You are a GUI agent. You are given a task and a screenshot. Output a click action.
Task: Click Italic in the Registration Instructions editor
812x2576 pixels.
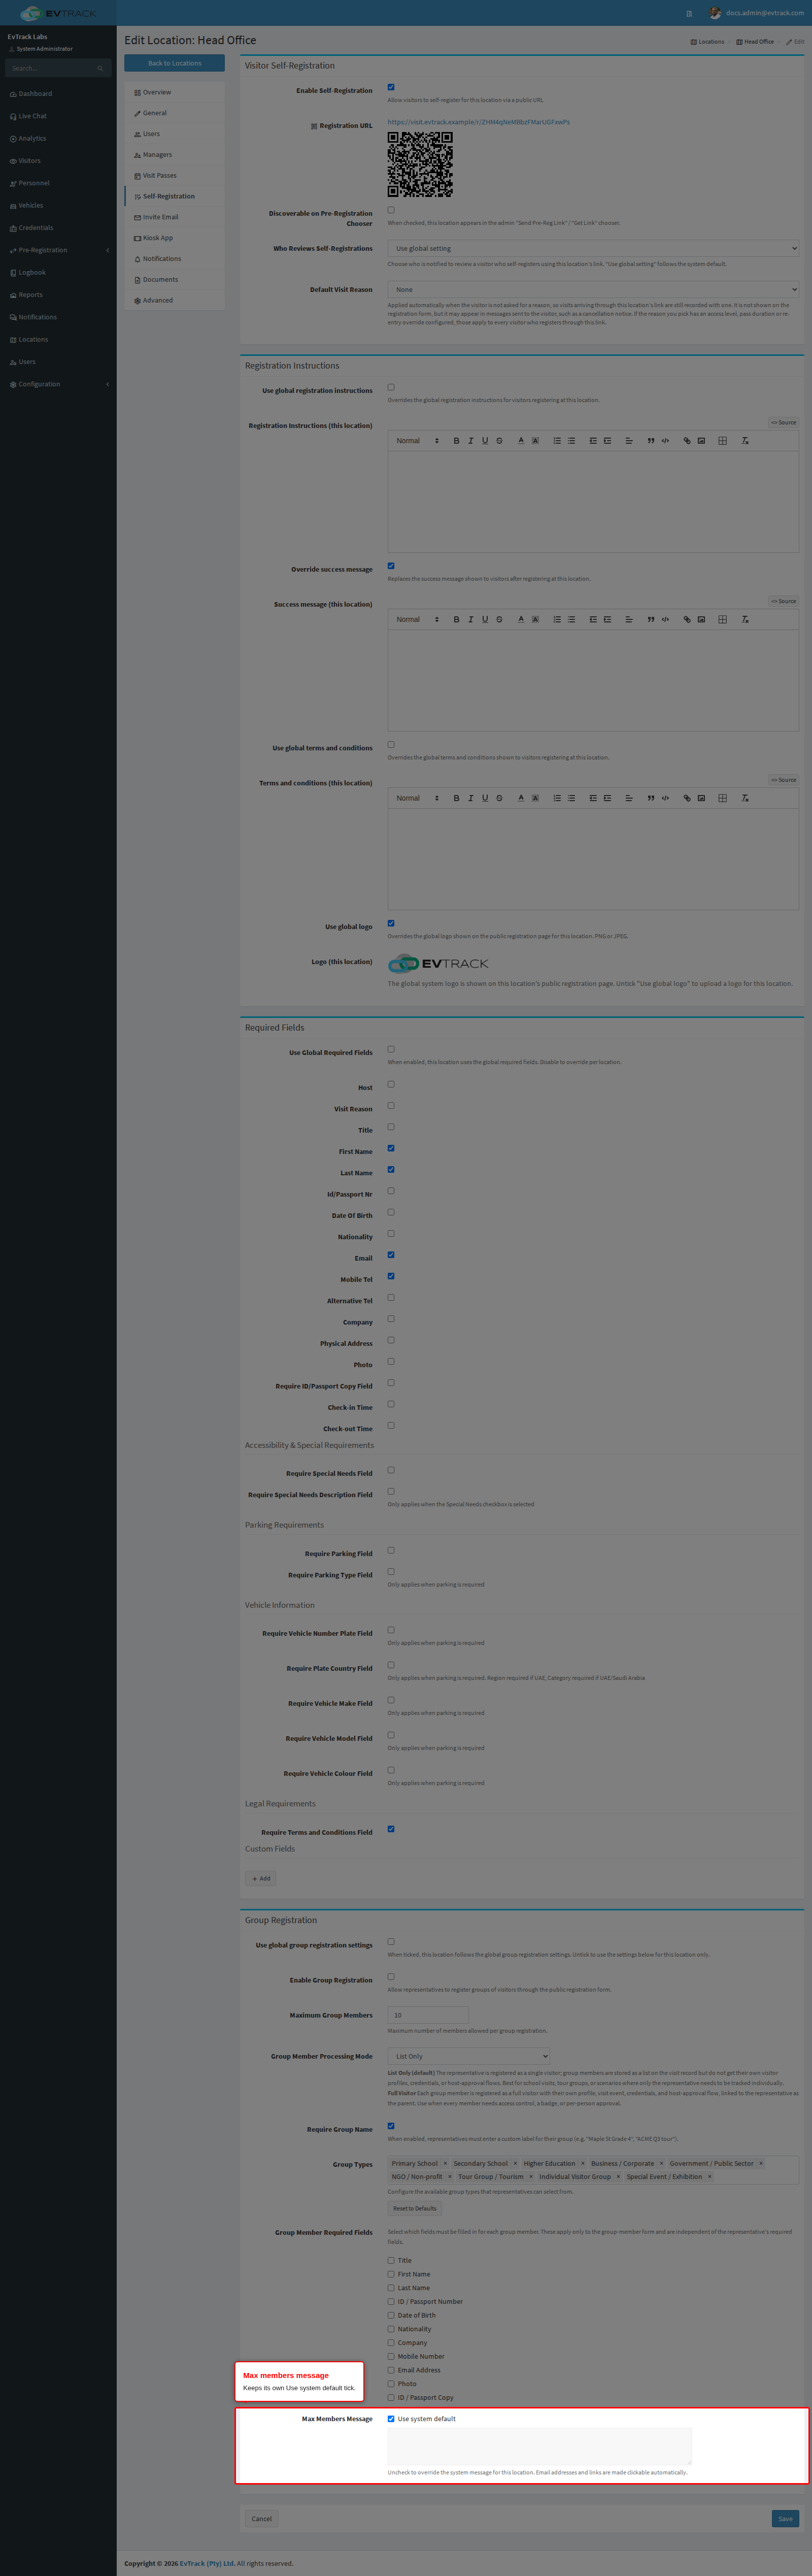point(470,441)
